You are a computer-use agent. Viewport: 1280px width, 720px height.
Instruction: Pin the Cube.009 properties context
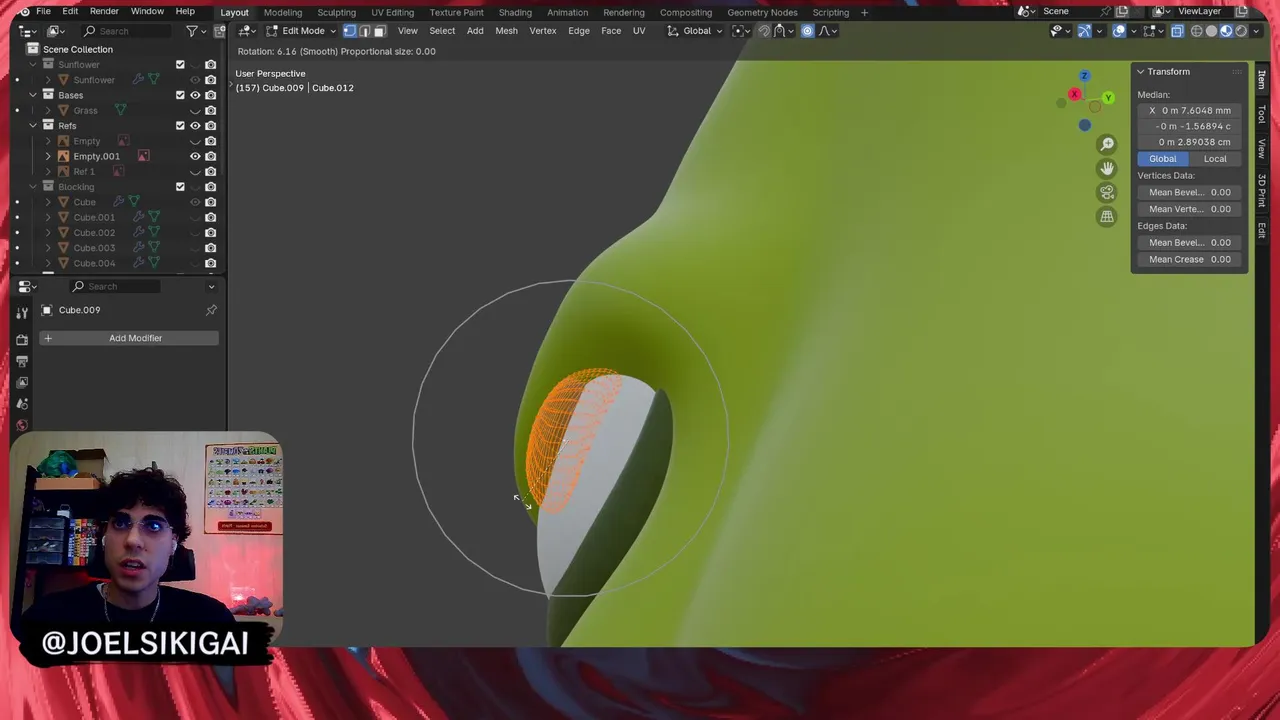(211, 310)
